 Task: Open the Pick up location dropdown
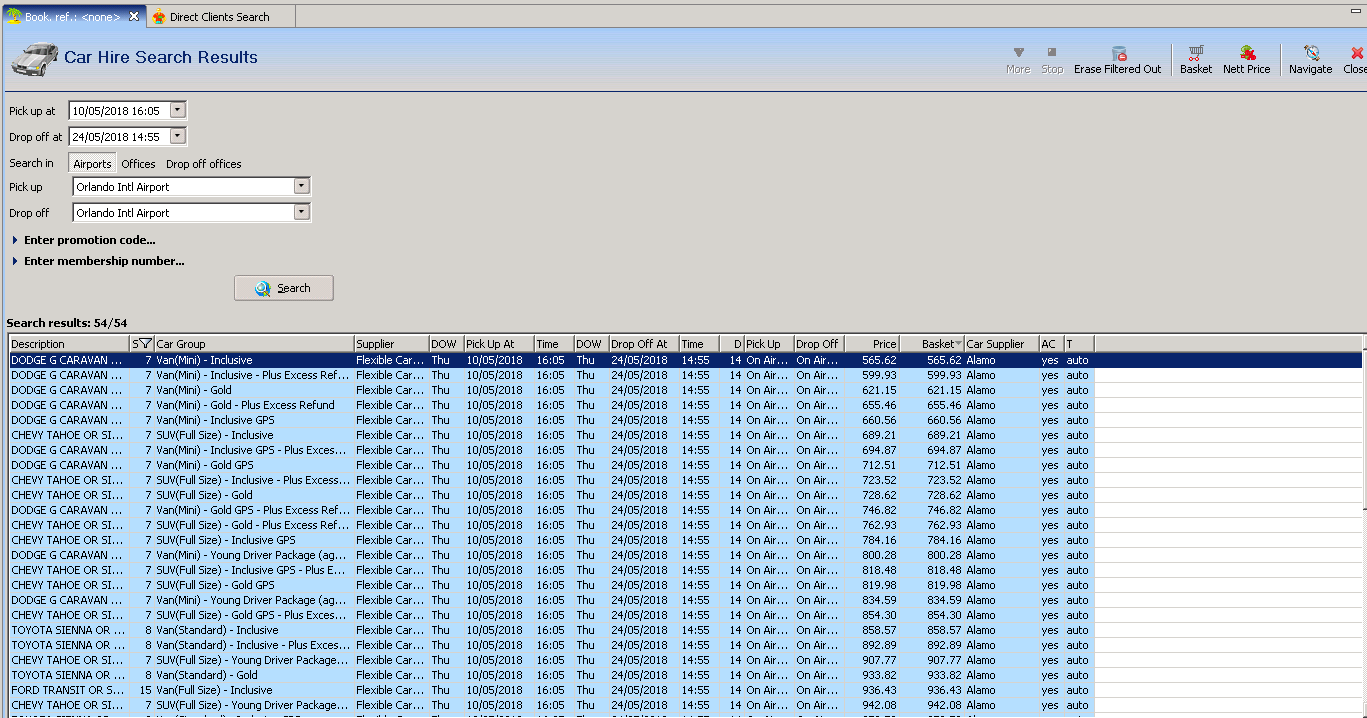pos(301,186)
